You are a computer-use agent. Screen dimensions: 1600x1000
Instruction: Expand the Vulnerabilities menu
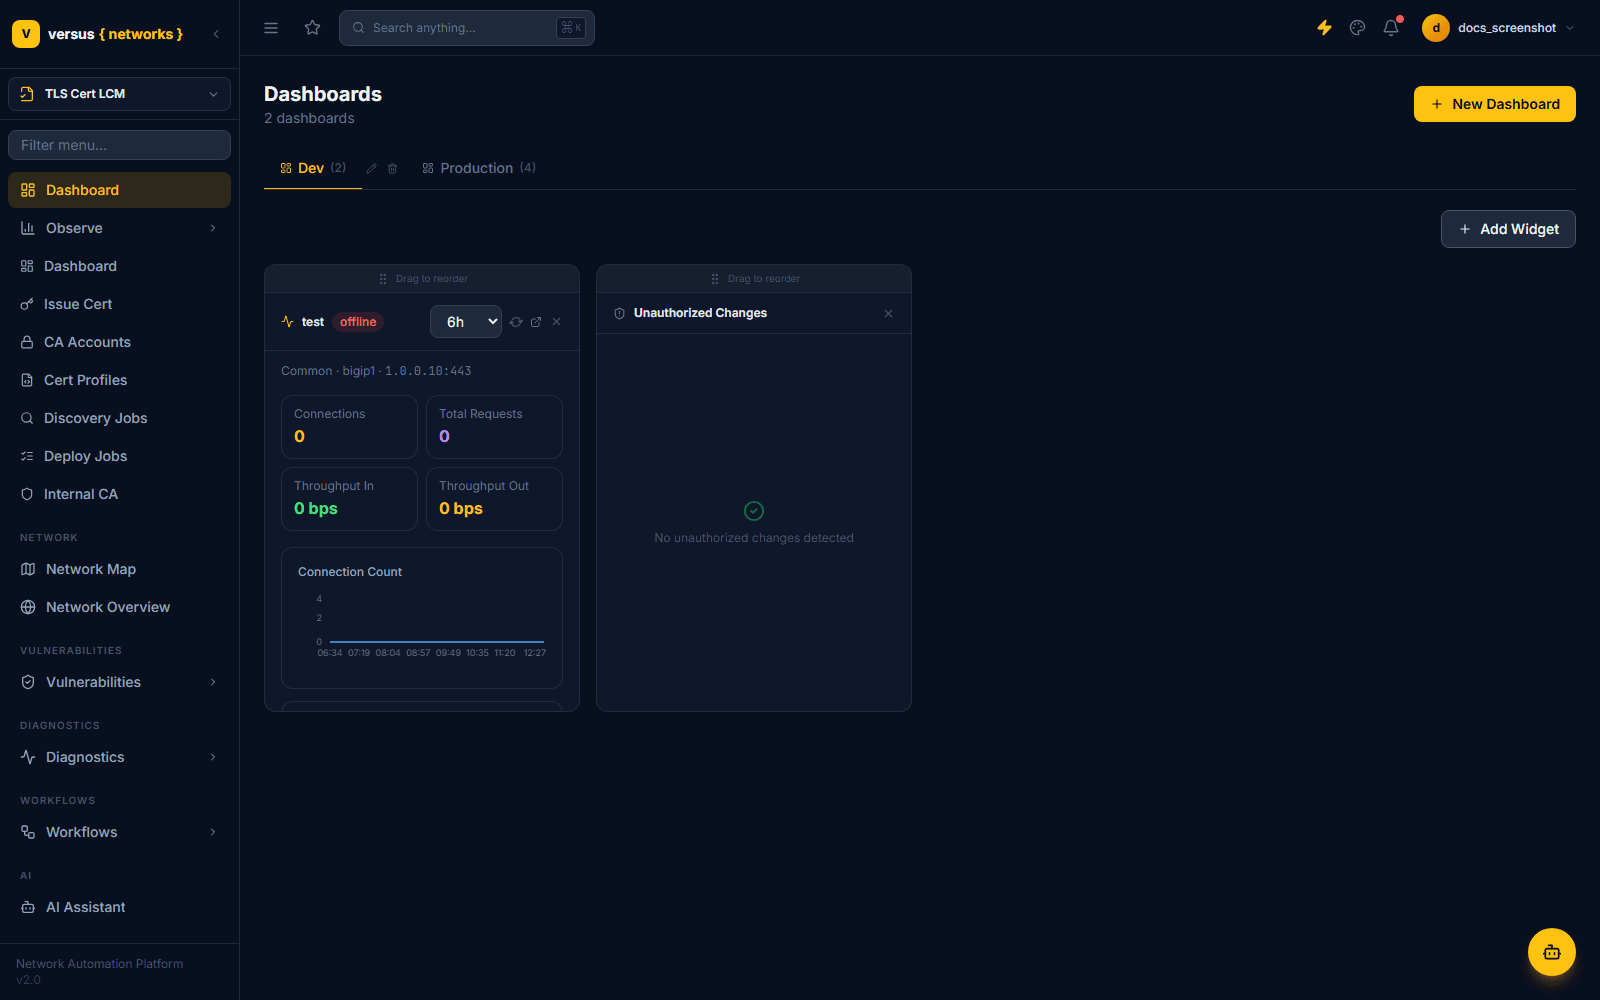pos(119,682)
